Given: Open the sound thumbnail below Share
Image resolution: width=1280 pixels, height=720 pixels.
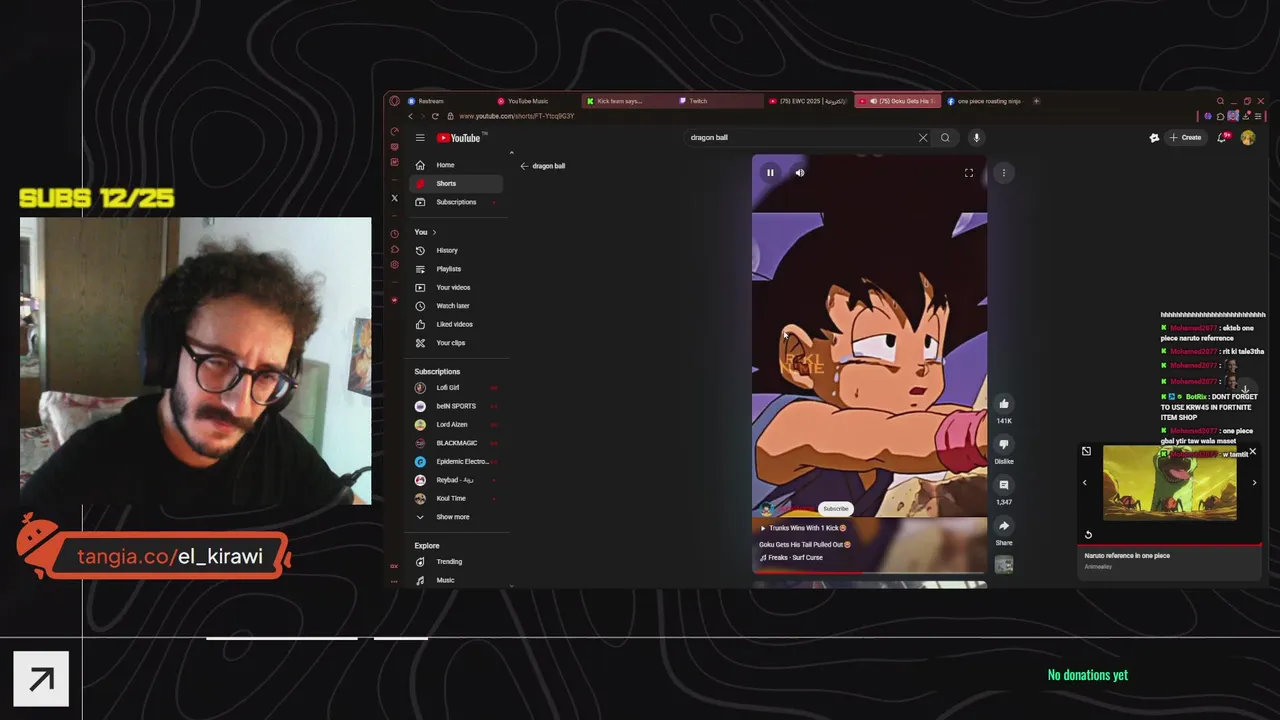Looking at the screenshot, I should pyautogui.click(x=1004, y=565).
